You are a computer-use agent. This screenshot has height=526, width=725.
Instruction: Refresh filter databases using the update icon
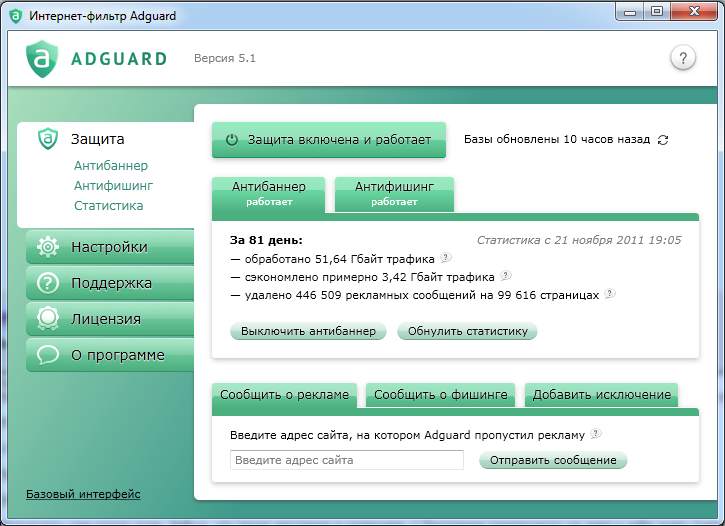pos(663,140)
